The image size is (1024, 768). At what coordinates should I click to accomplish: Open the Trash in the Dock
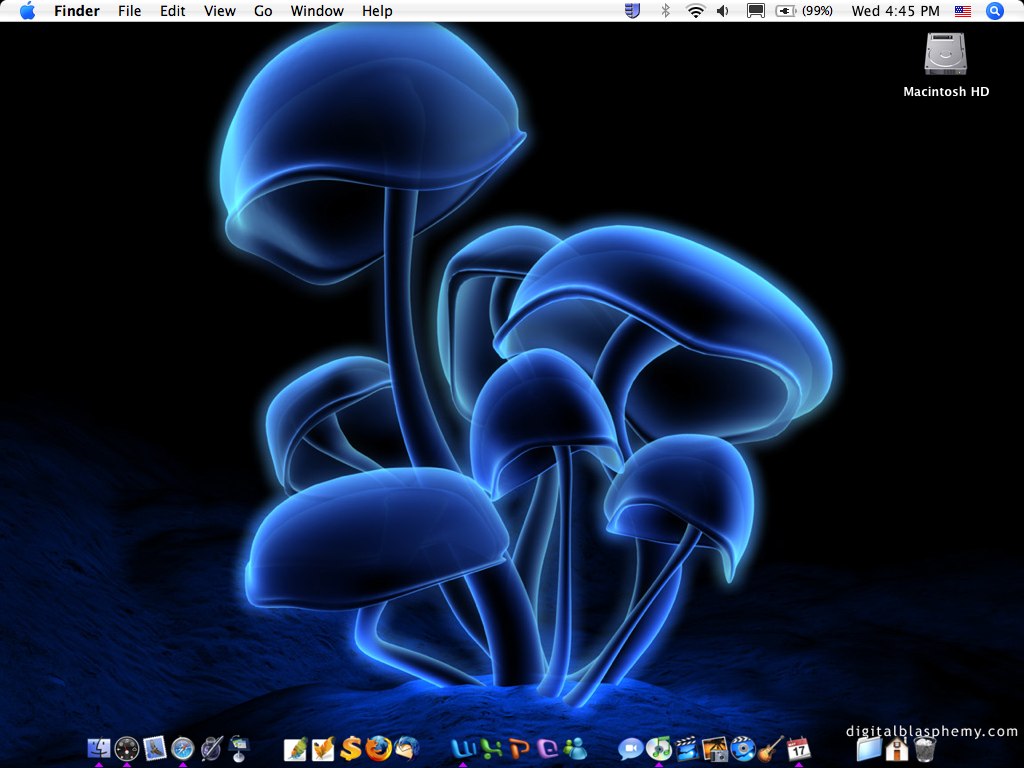924,748
